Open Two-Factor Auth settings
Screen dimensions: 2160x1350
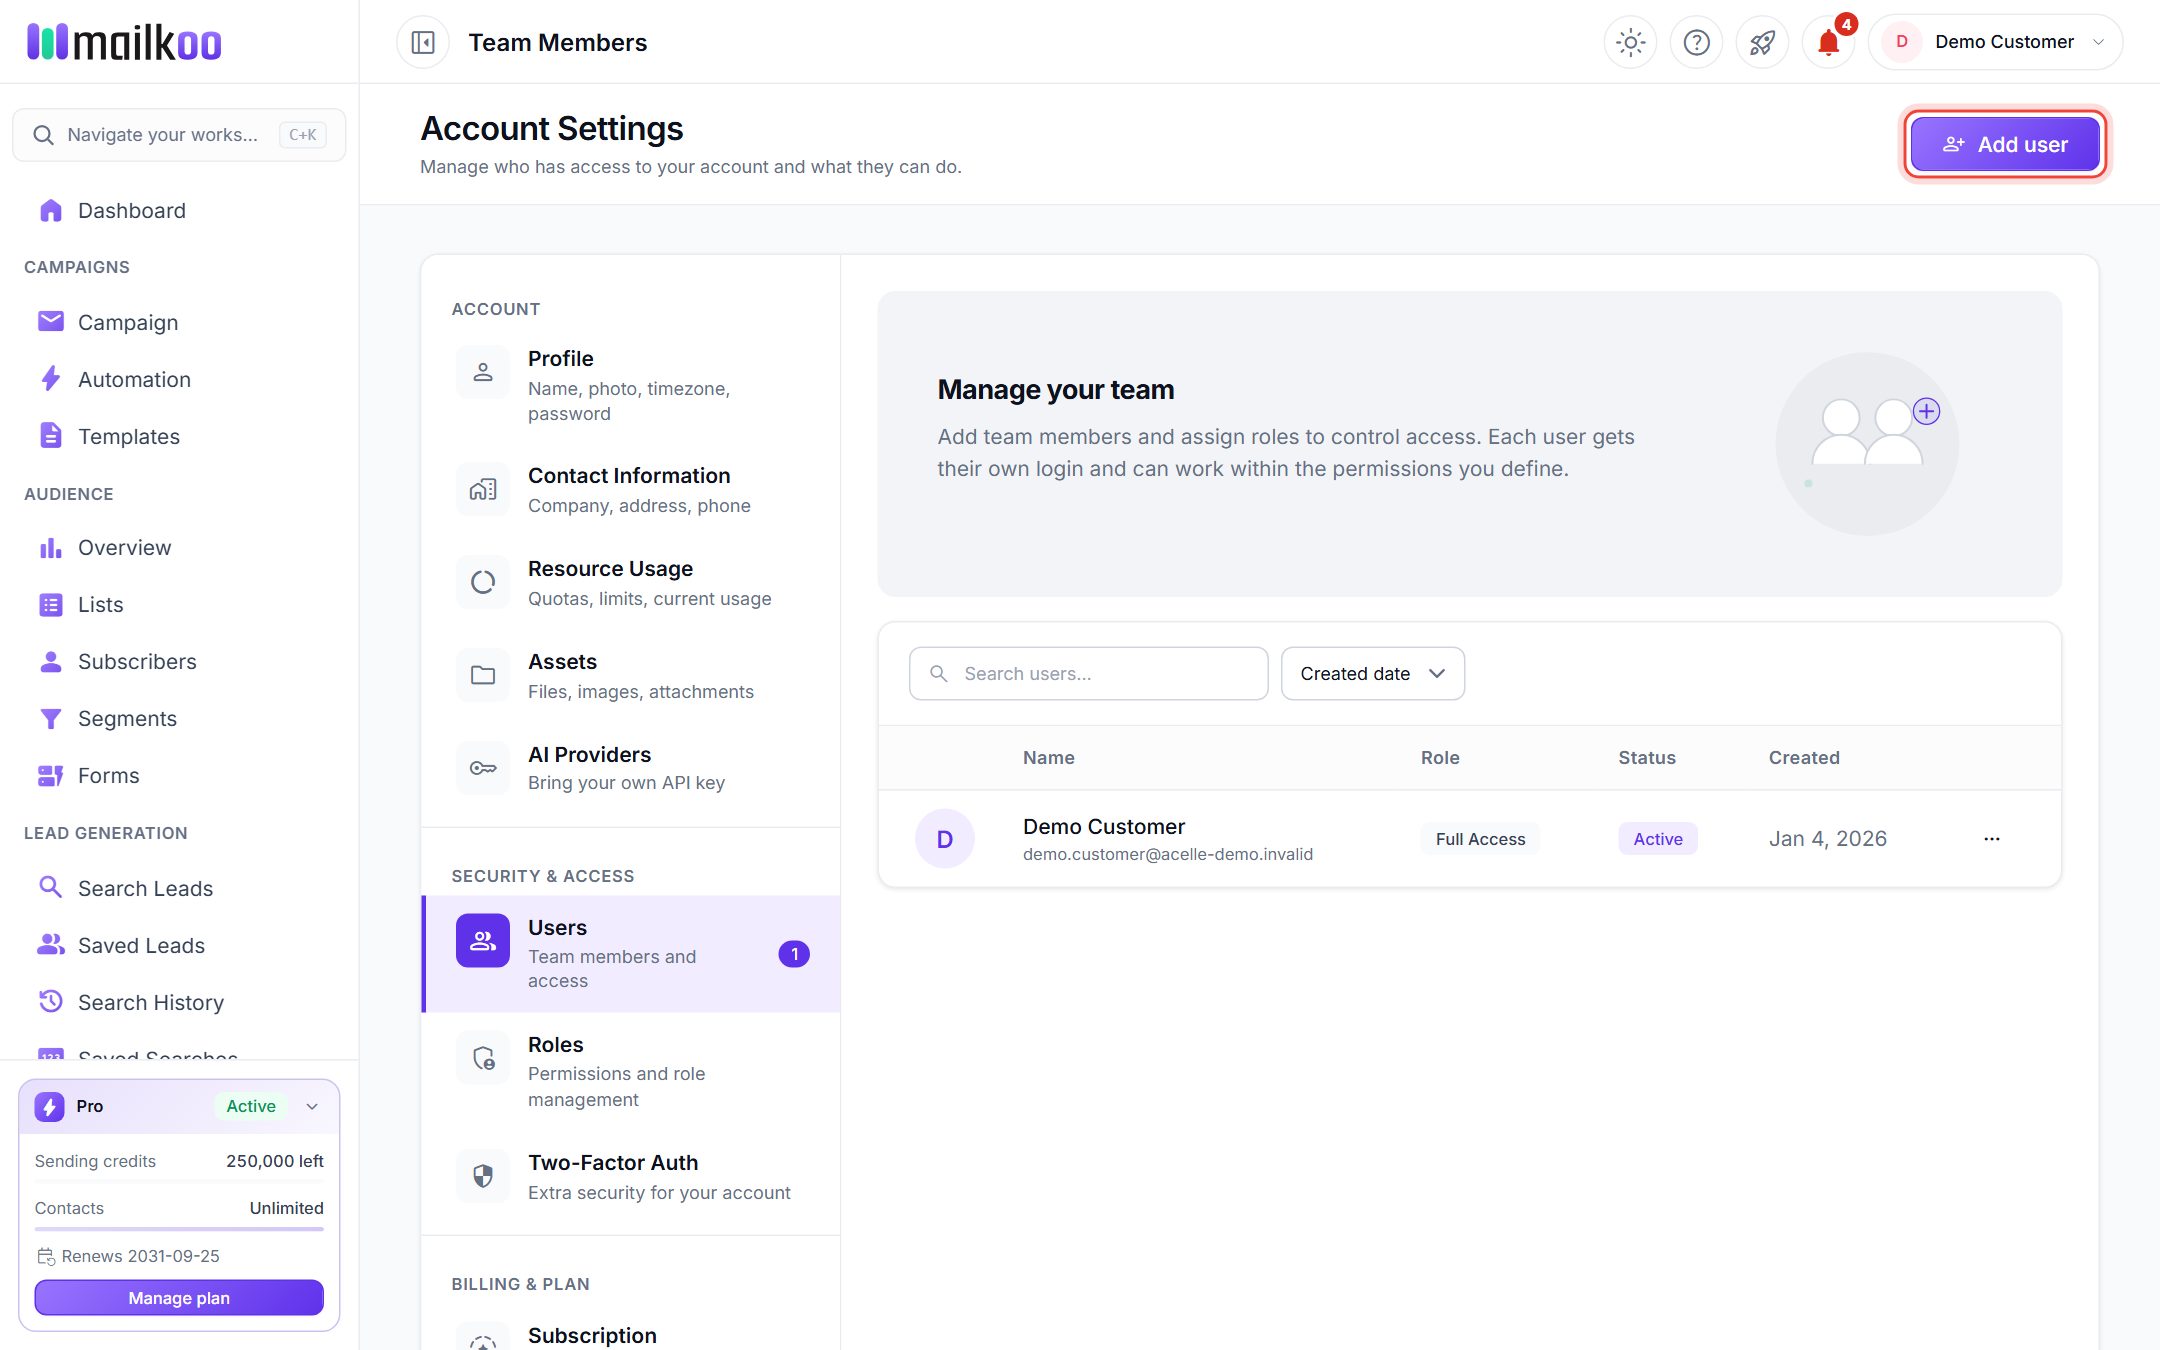[x=631, y=1177]
